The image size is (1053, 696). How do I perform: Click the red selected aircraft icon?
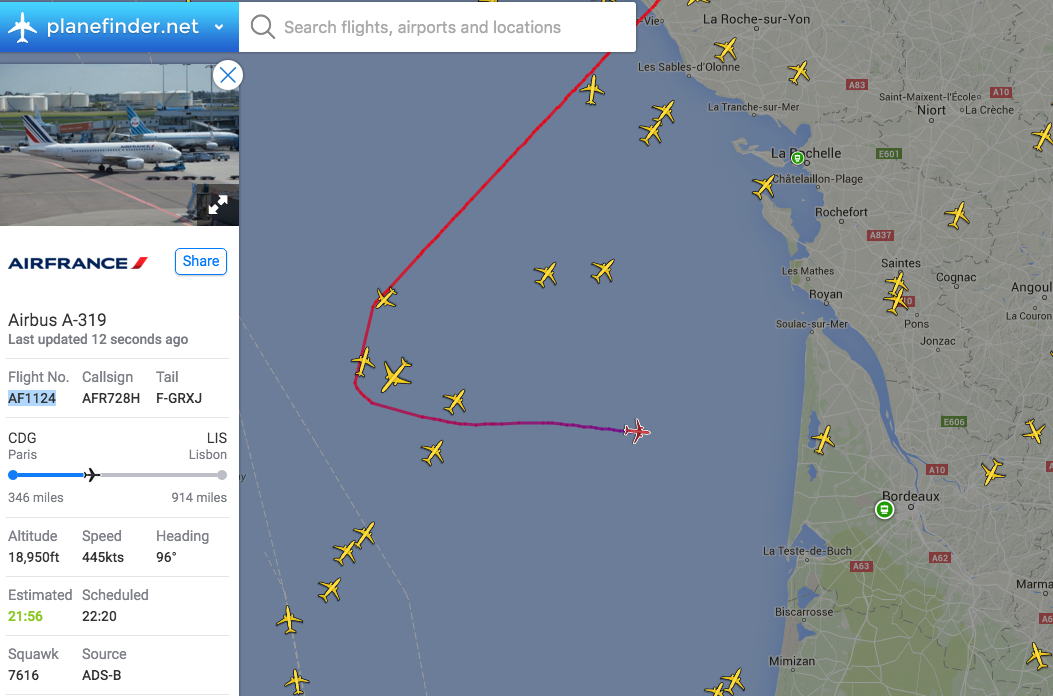[x=637, y=431]
